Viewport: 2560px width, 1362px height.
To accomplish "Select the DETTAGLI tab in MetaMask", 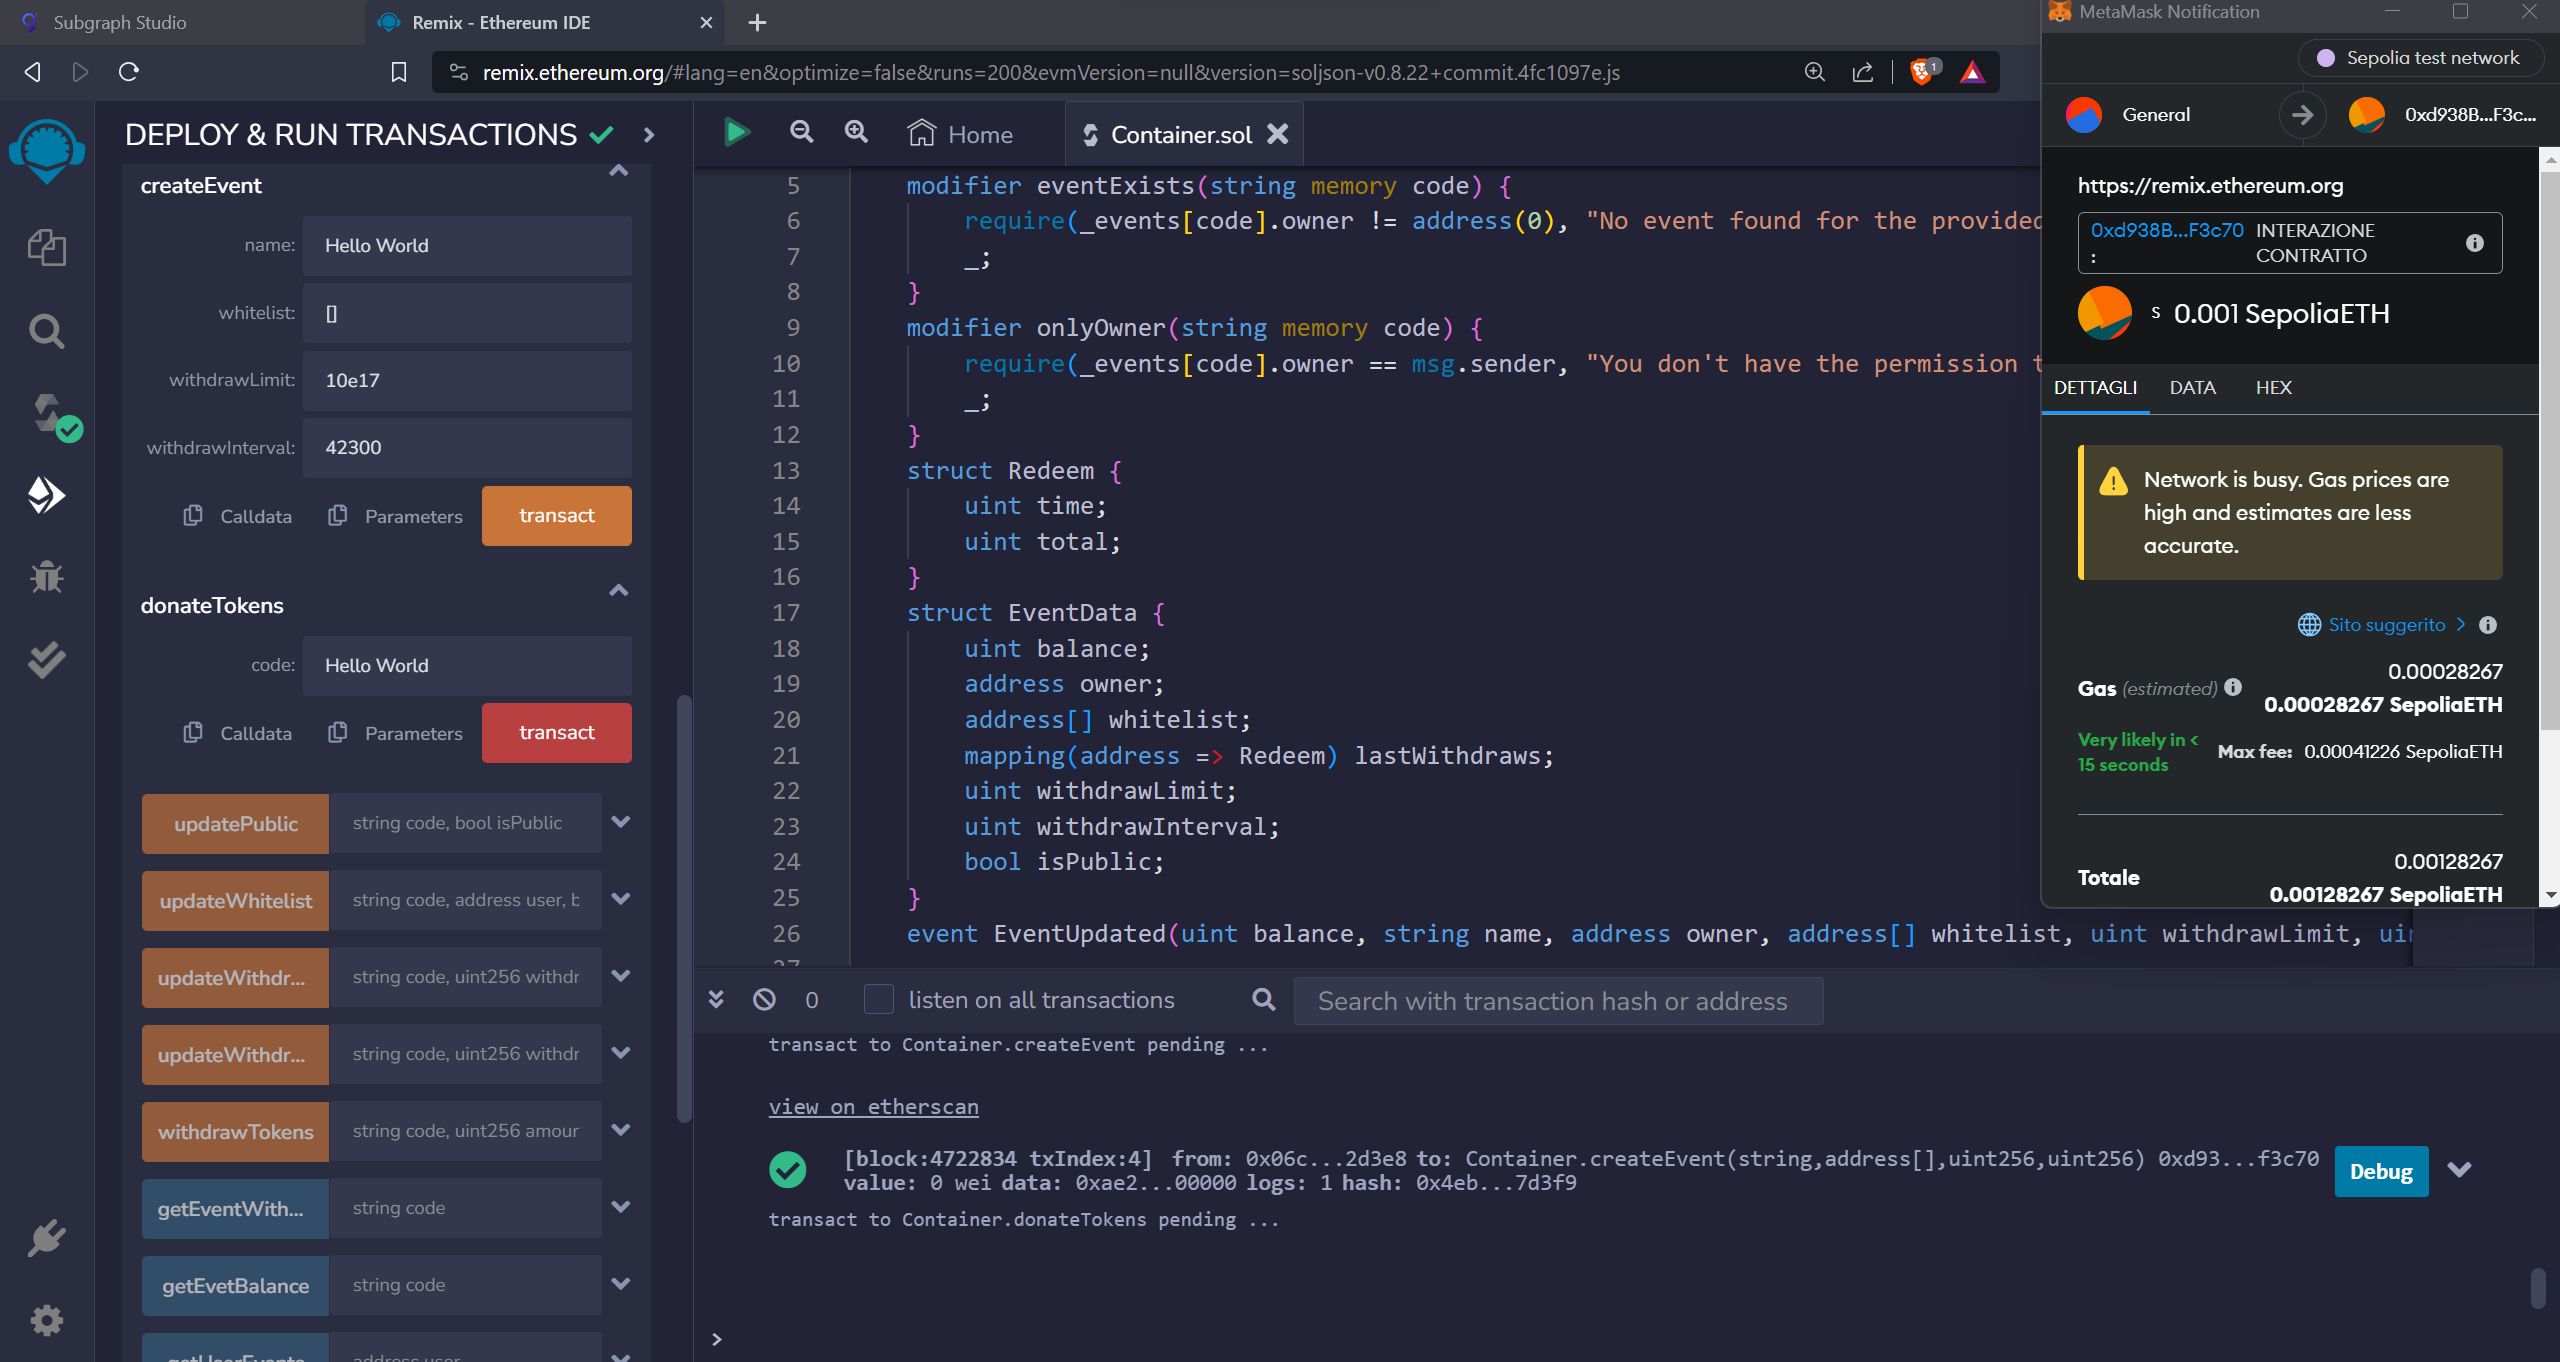I will click(x=2096, y=386).
